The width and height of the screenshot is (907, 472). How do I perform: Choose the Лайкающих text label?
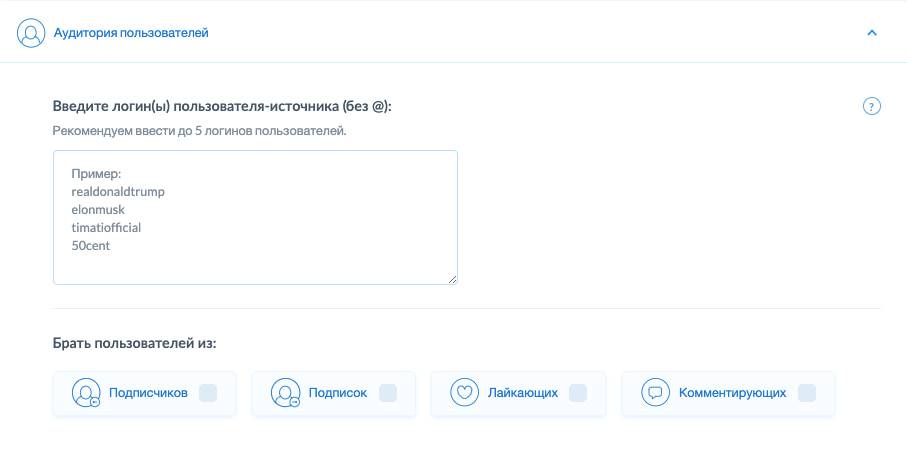click(x=522, y=393)
